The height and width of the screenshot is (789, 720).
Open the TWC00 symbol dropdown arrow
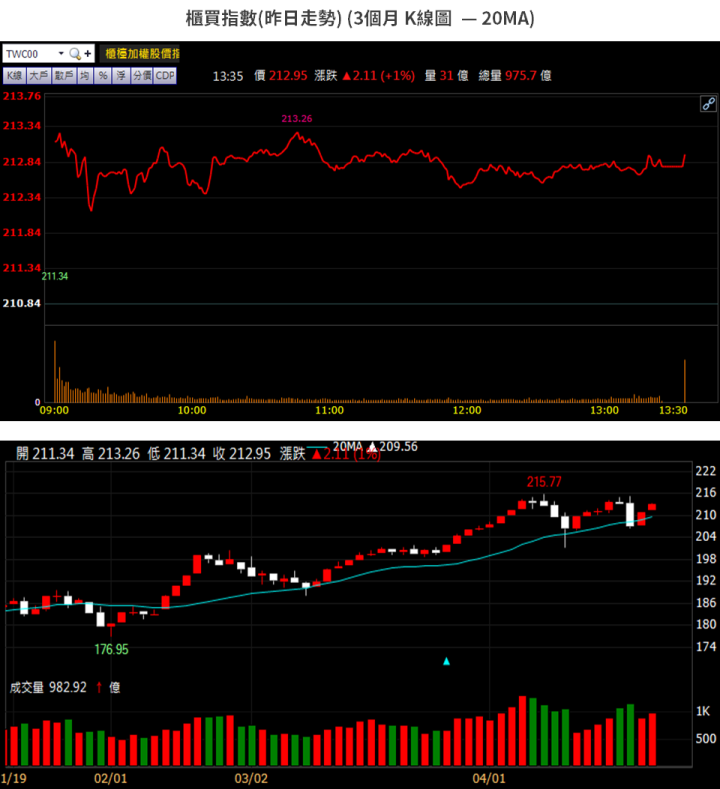point(61,53)
